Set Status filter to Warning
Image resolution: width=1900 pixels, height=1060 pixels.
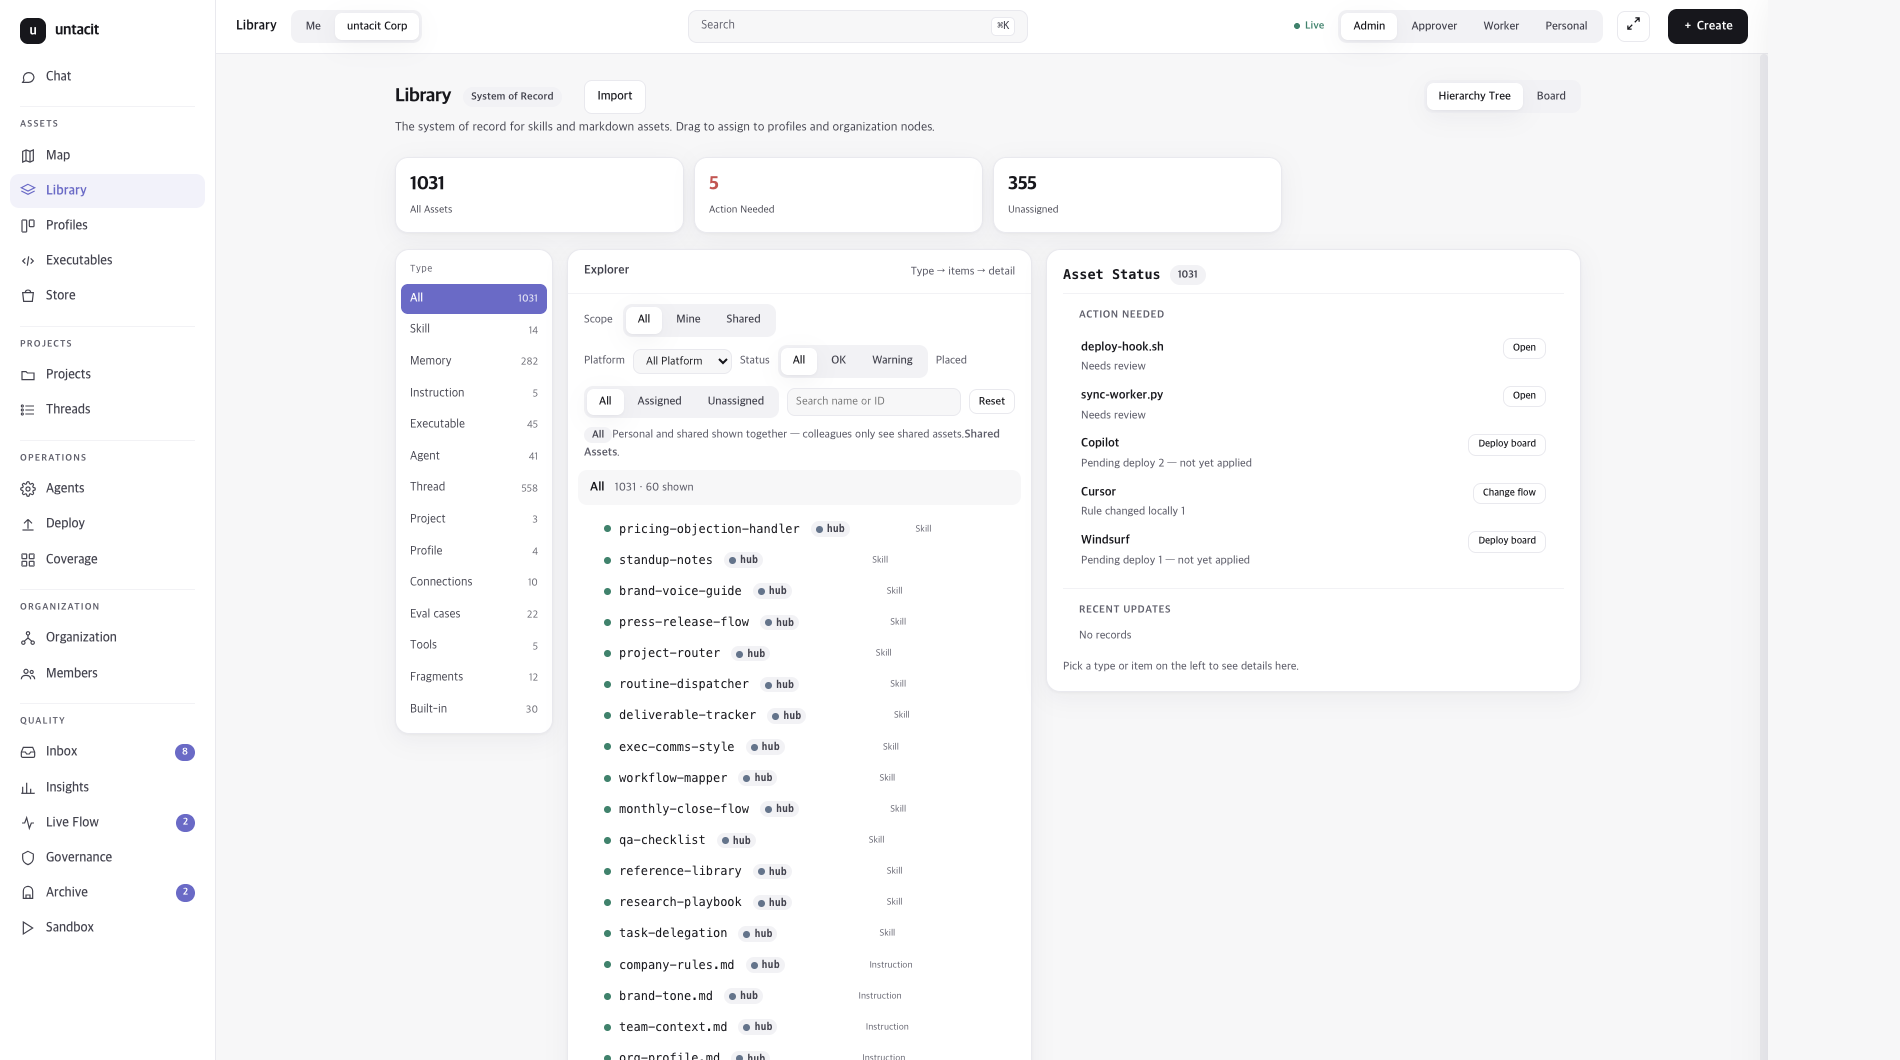pyautogui.click(x=892, y=360)
